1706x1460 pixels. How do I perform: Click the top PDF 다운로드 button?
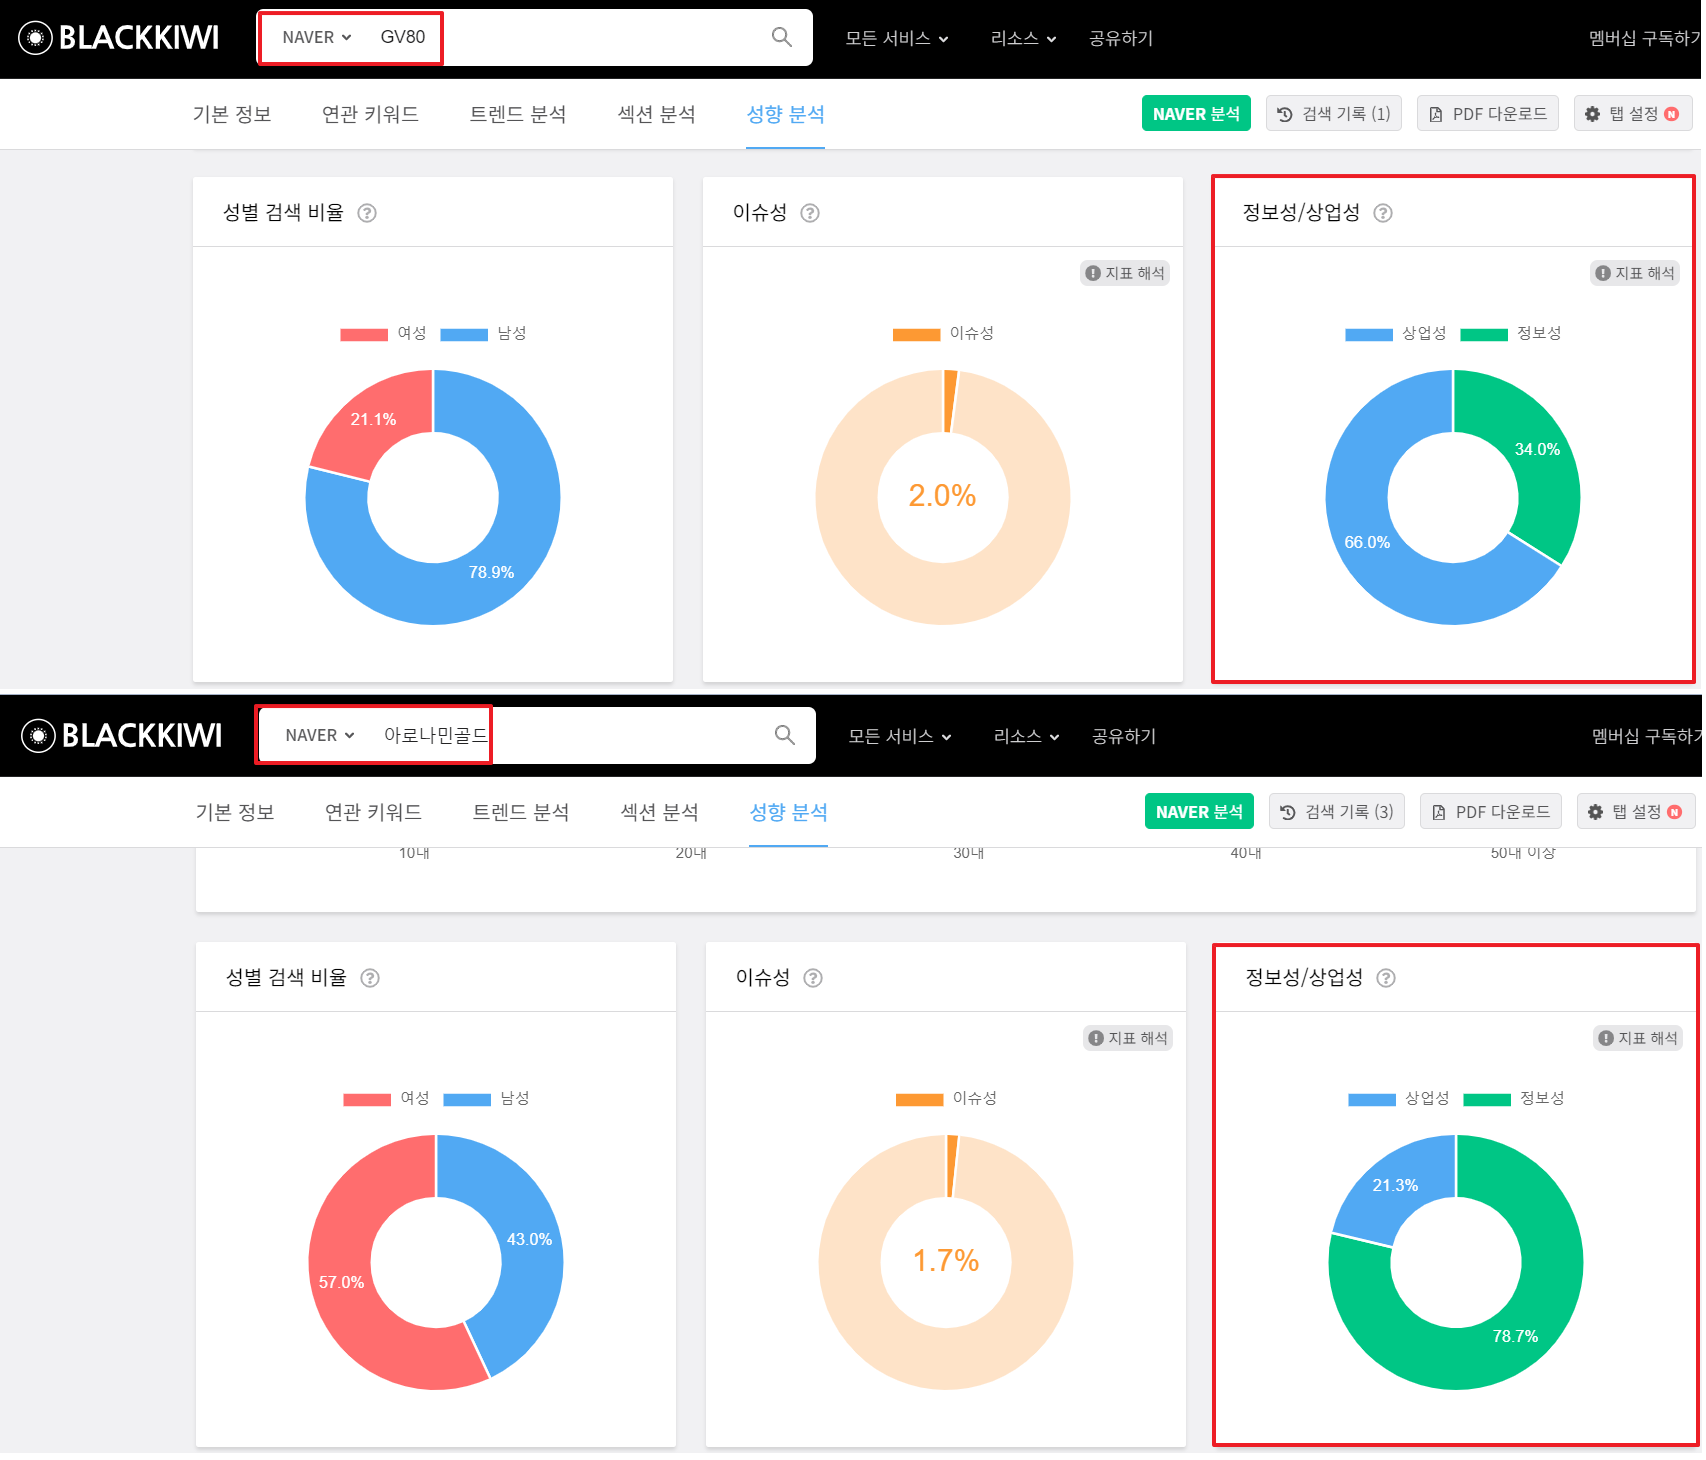coord(1488,114)
